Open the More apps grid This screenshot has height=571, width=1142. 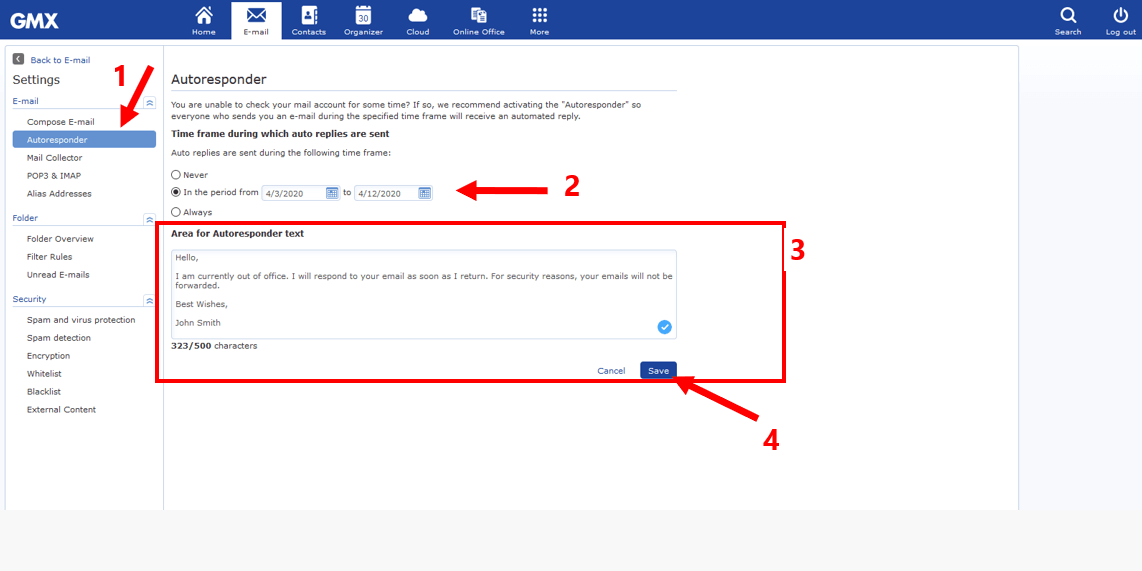coord(540,20)
